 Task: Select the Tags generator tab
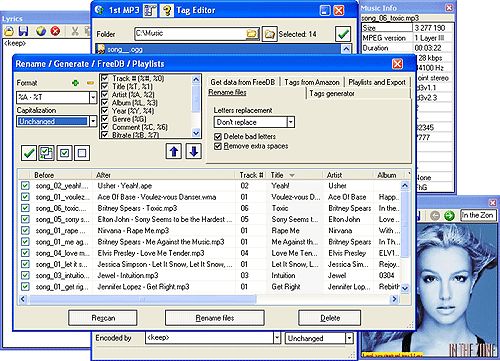[x=332, y=94]
